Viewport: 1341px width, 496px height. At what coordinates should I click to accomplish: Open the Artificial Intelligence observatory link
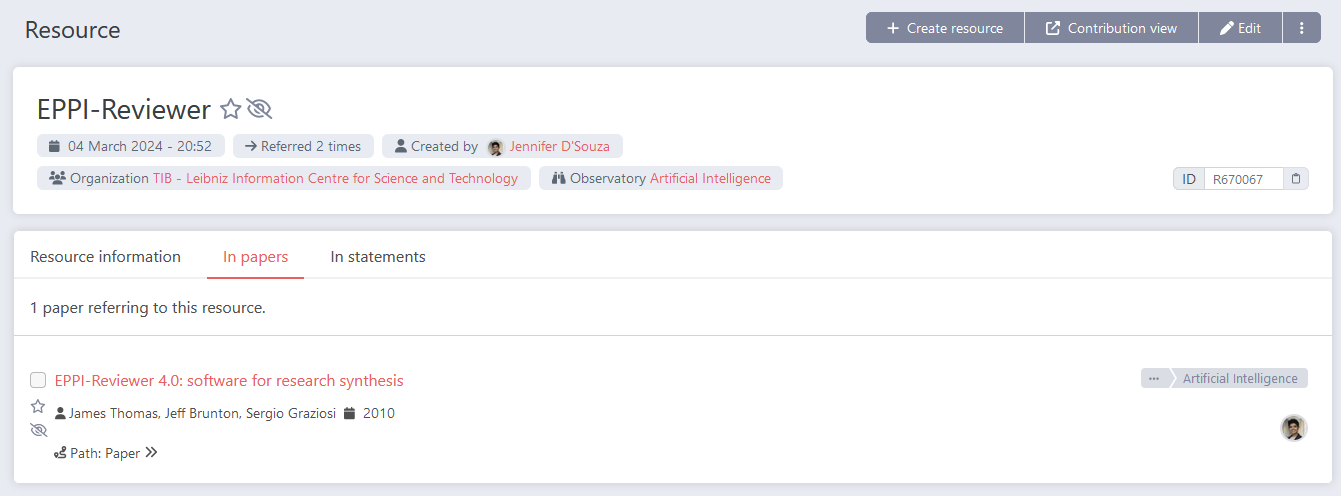coord(710,178)
